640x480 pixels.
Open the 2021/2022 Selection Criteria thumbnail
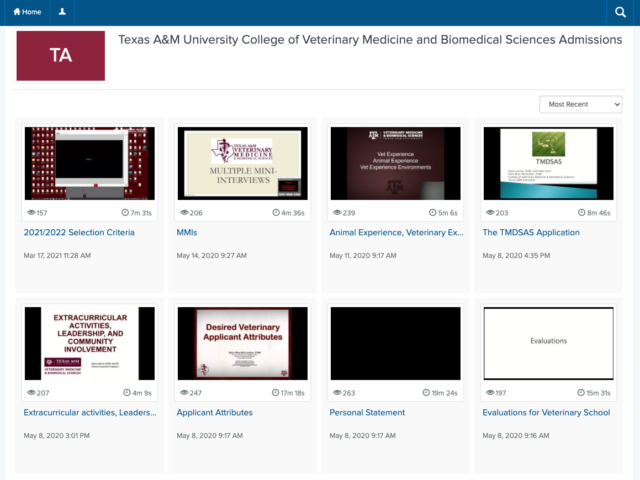pyautogui.click(x=89, y=163)
